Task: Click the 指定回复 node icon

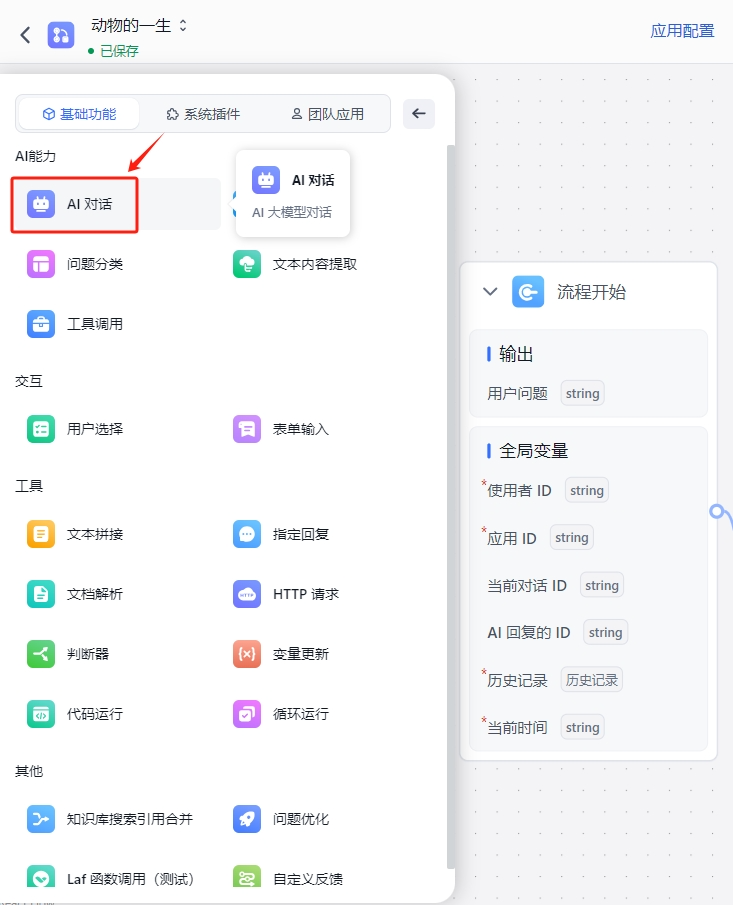Action: coord(247,534)
